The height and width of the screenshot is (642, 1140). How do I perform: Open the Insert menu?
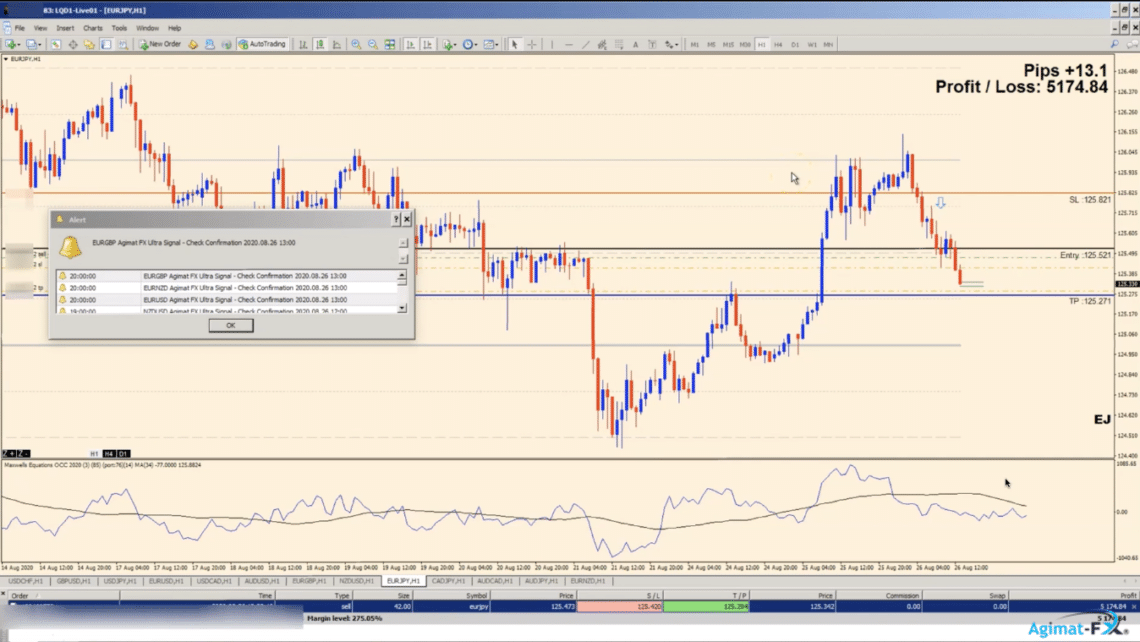tap(66, 27)
